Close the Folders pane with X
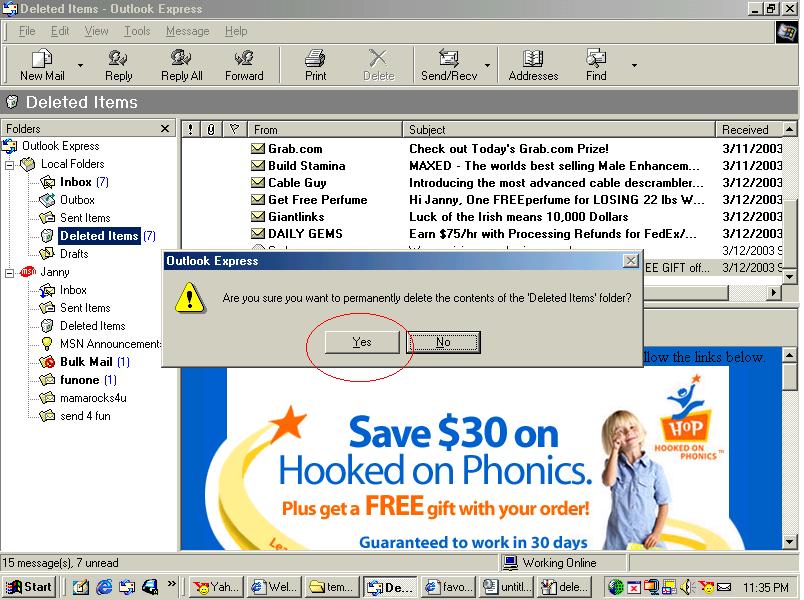This screenshot has width=804, height=600. (165, 129)
